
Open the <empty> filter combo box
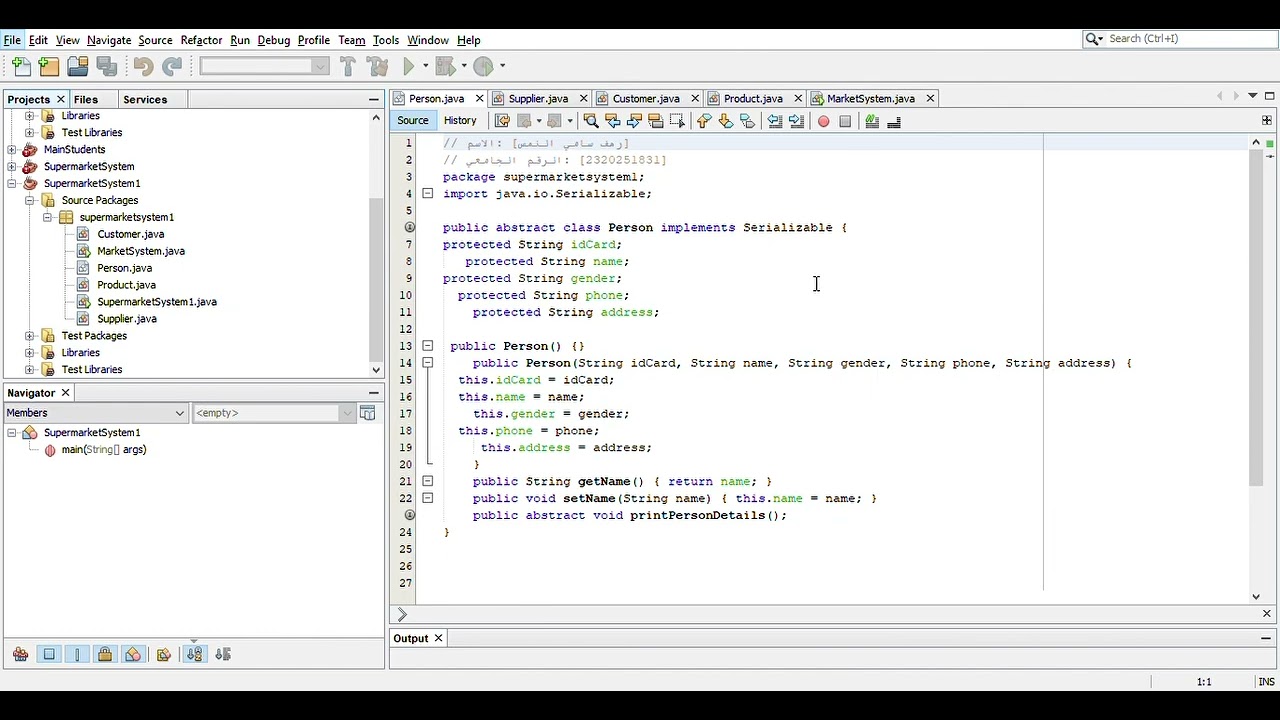tap(273, 413)
